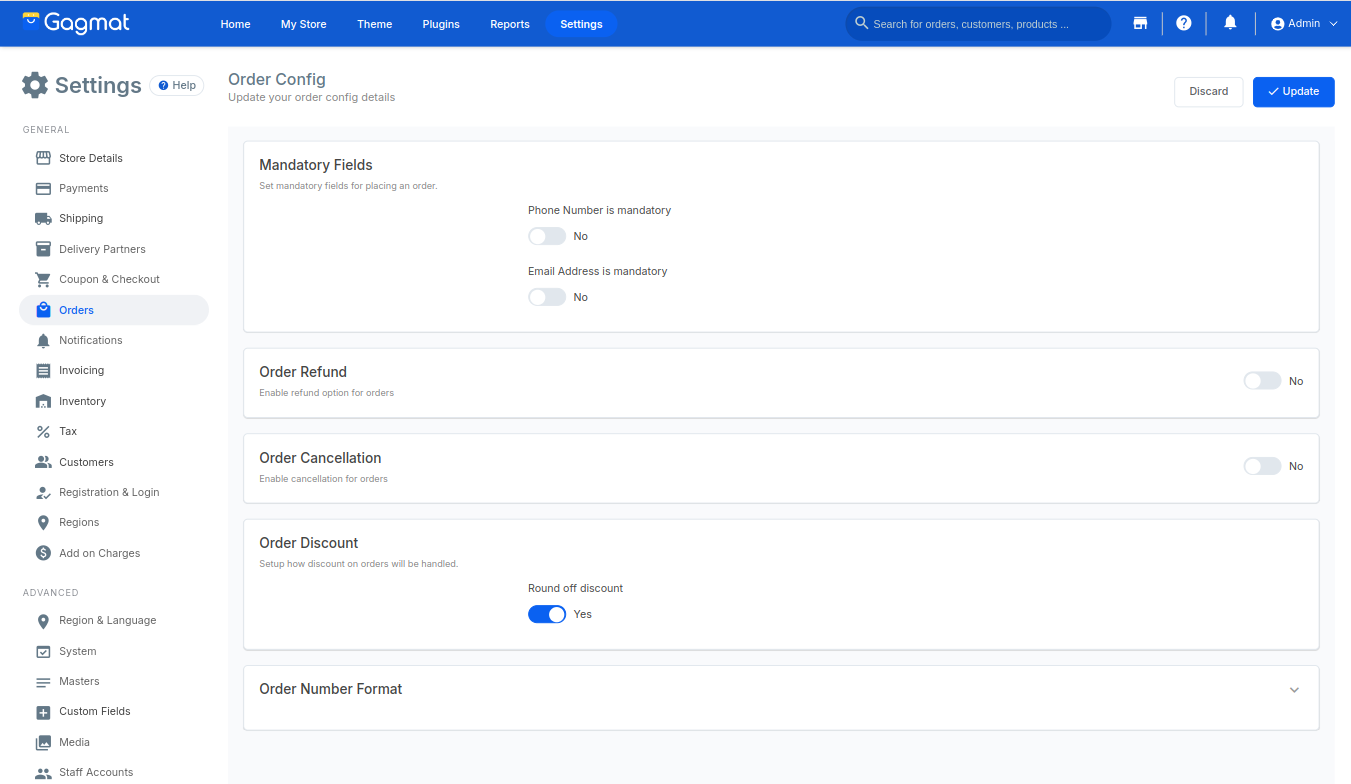Click the Help button beside Settings
Viewport: 1351px width, 784px height.
click(x=177, y=86)
